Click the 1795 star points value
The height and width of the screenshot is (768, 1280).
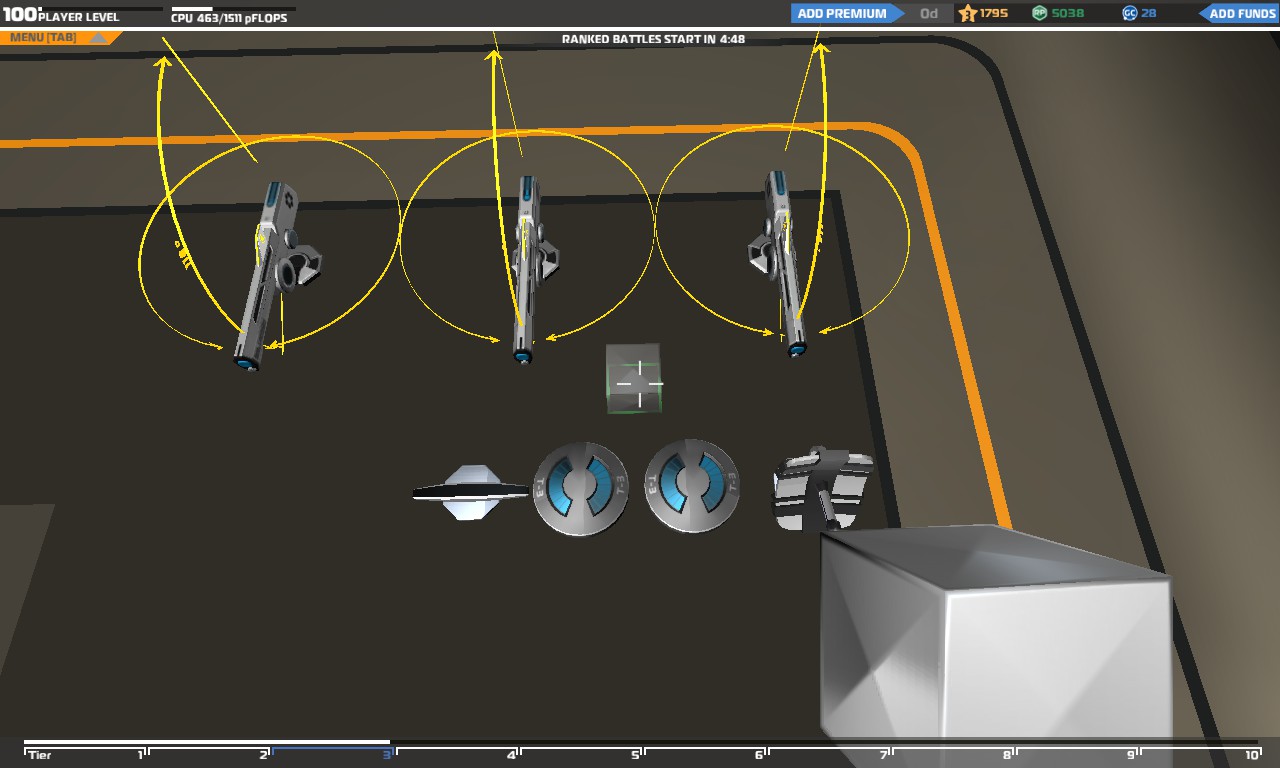click(x=994, y=14)
